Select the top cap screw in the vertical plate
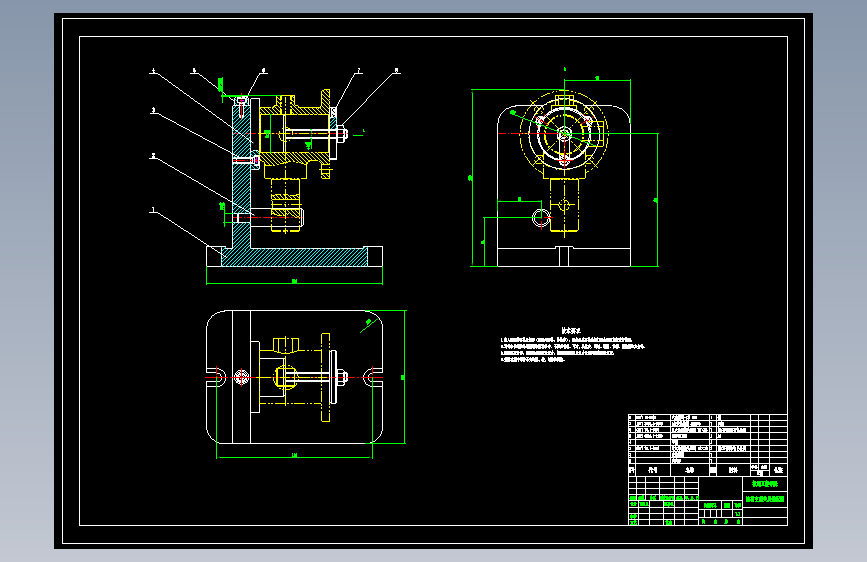Screen dimensions: 867x562 coord(242,106)
